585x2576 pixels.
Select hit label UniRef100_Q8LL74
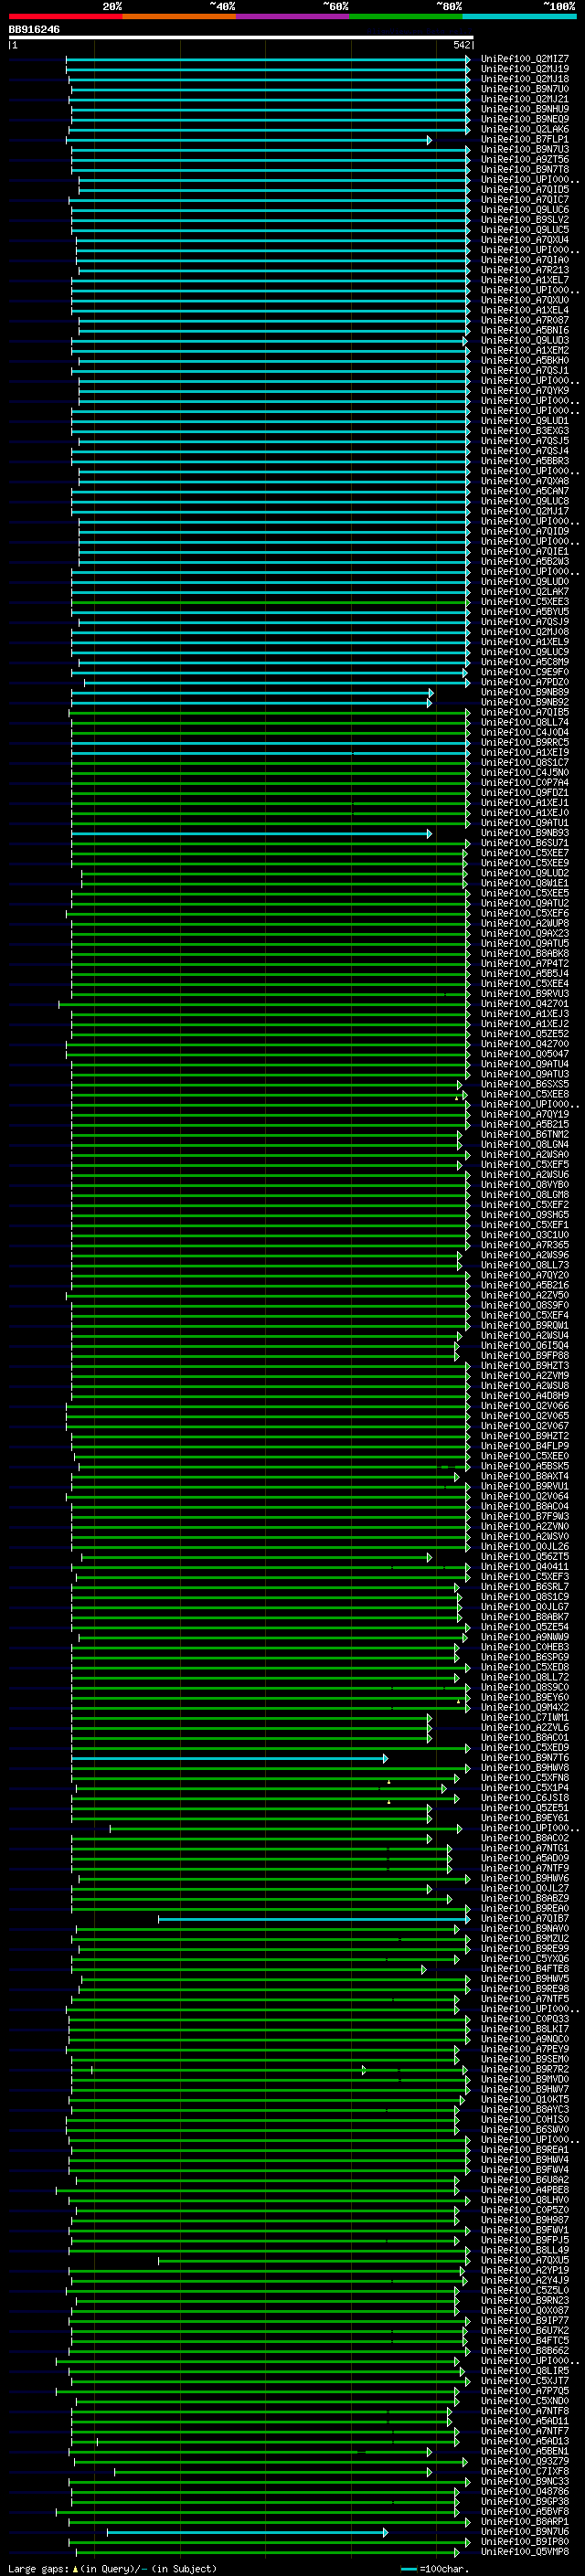point(525,722)
